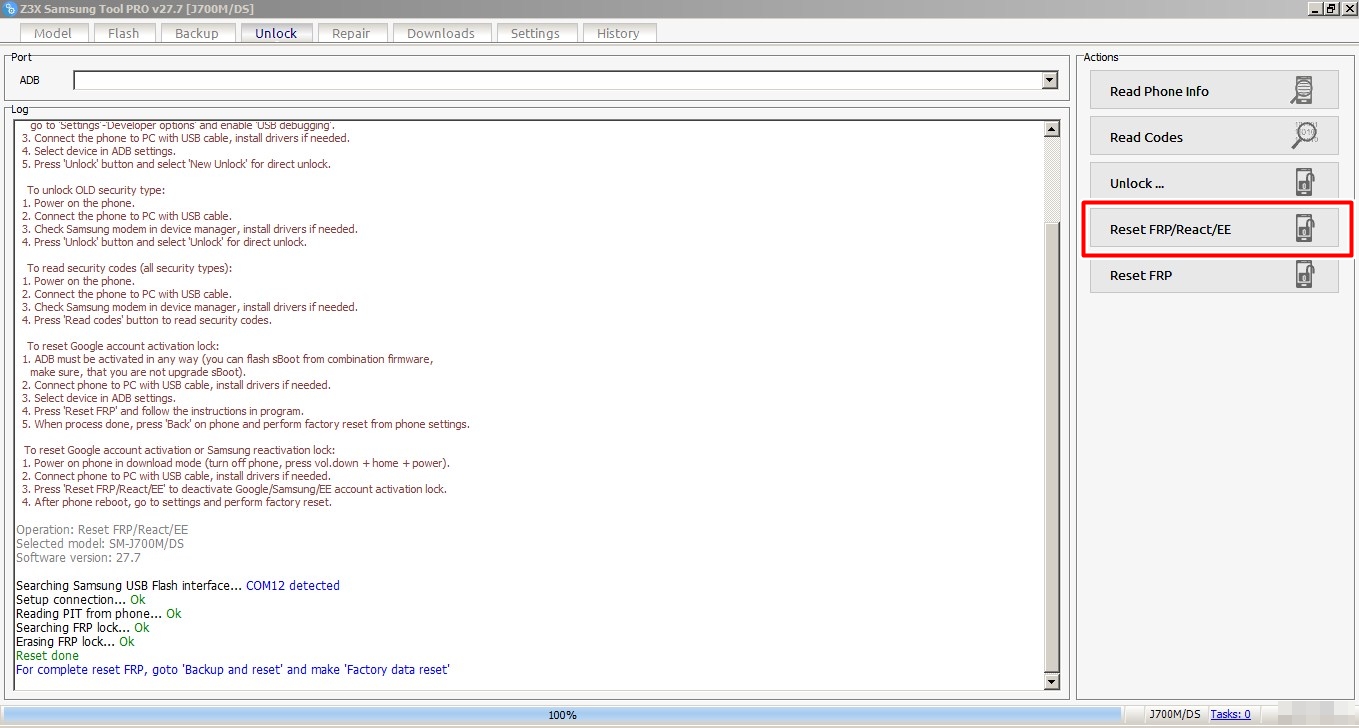1359x728 pixels.
Task: Click the phone icon on the Reset FRP button
Action: [1304, 274]
